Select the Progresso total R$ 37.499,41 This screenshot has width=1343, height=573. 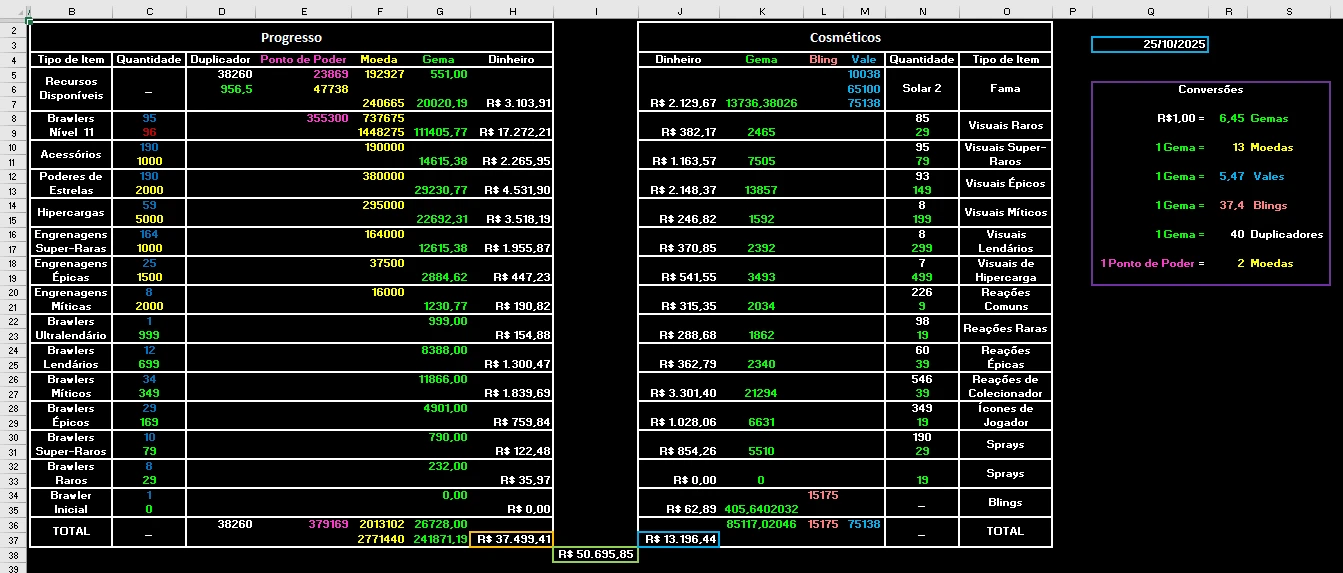(511, 540)
